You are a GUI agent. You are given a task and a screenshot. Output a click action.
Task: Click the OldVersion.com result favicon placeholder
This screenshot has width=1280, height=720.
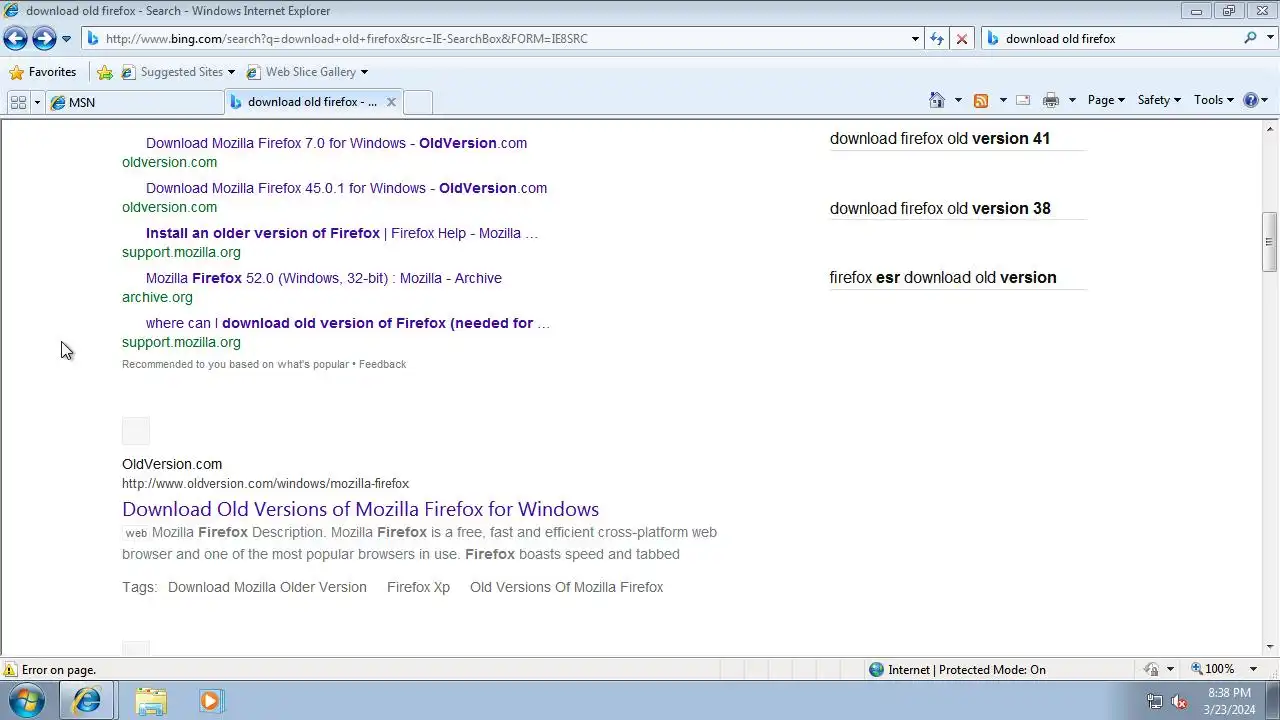tap(136, 431)
